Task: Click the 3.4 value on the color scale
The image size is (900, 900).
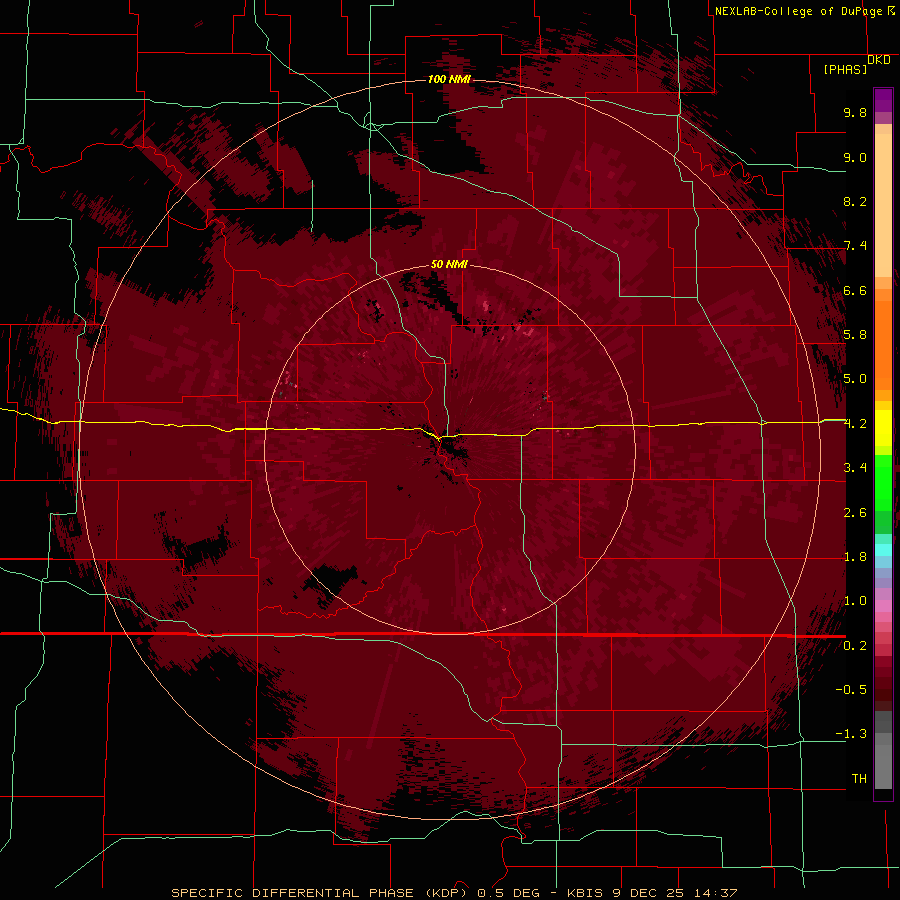Action: (x=855, y=468)
